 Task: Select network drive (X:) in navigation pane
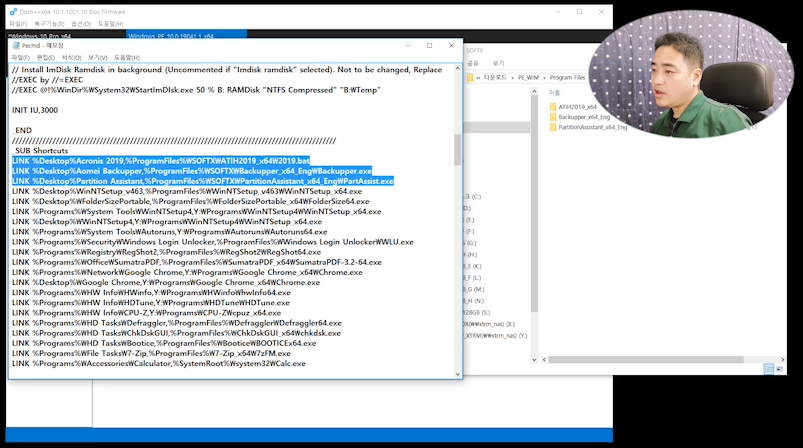pyautogui.click(x=489, y=324)
